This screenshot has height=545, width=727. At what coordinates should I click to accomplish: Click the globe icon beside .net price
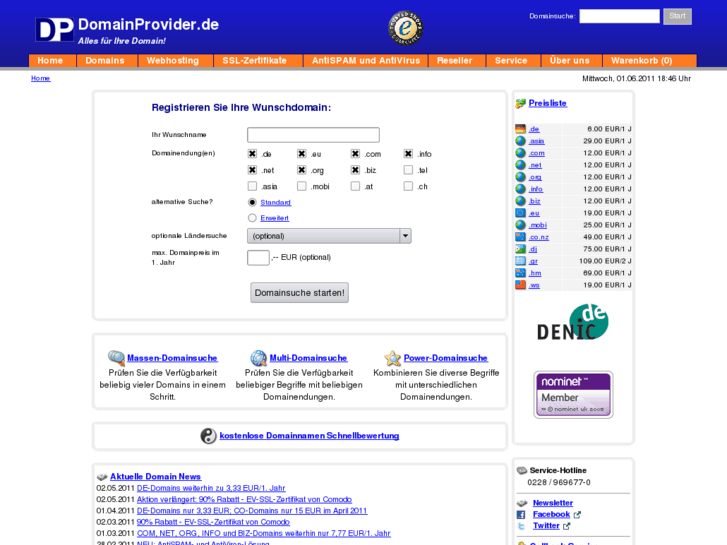coord(521,165)
